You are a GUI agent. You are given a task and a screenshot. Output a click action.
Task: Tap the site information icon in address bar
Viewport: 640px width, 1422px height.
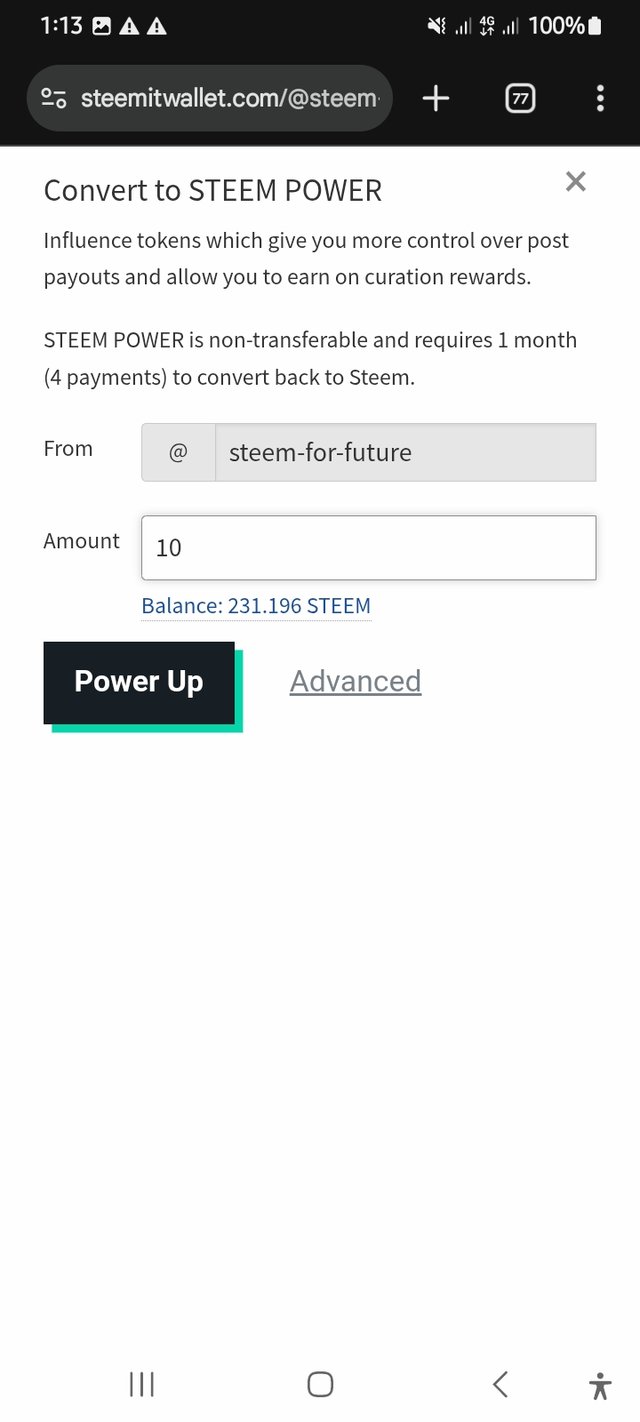53,98
